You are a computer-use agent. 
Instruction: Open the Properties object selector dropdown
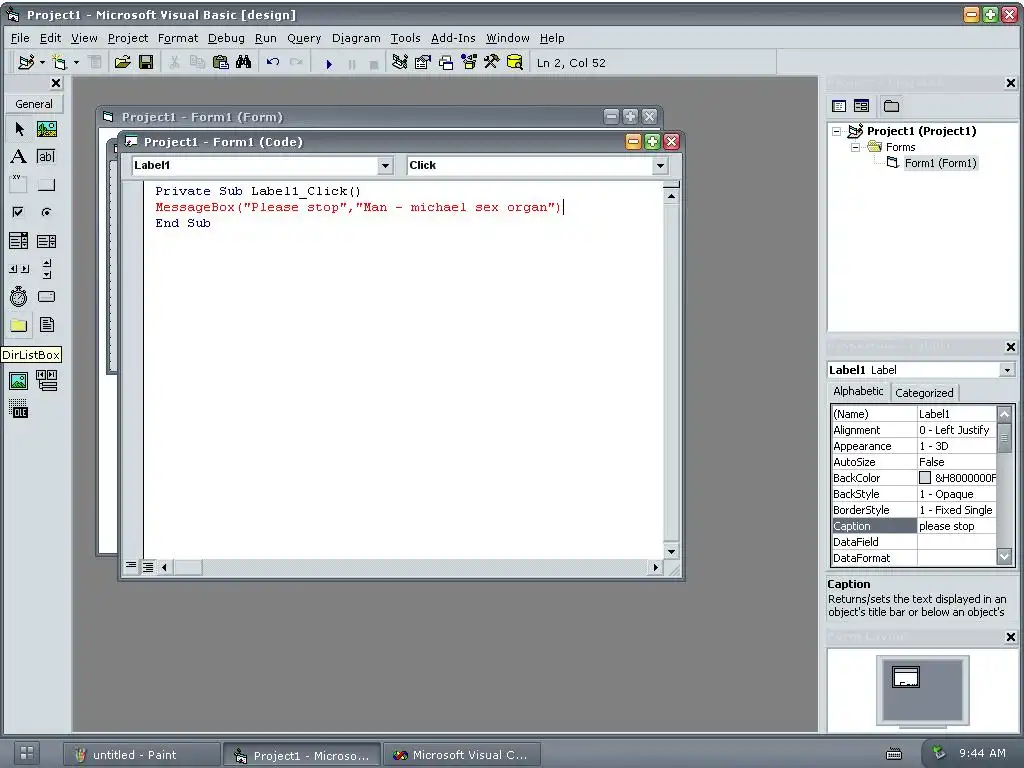[1007, 370]
